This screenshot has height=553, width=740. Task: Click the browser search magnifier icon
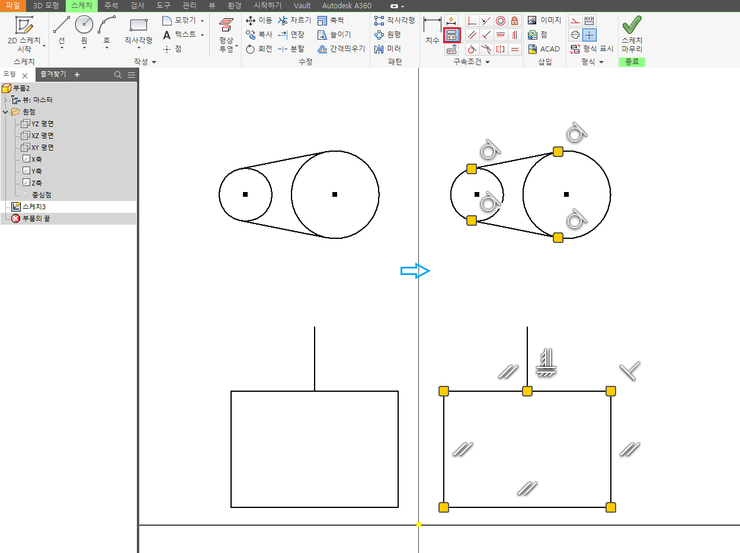(117, 75)
